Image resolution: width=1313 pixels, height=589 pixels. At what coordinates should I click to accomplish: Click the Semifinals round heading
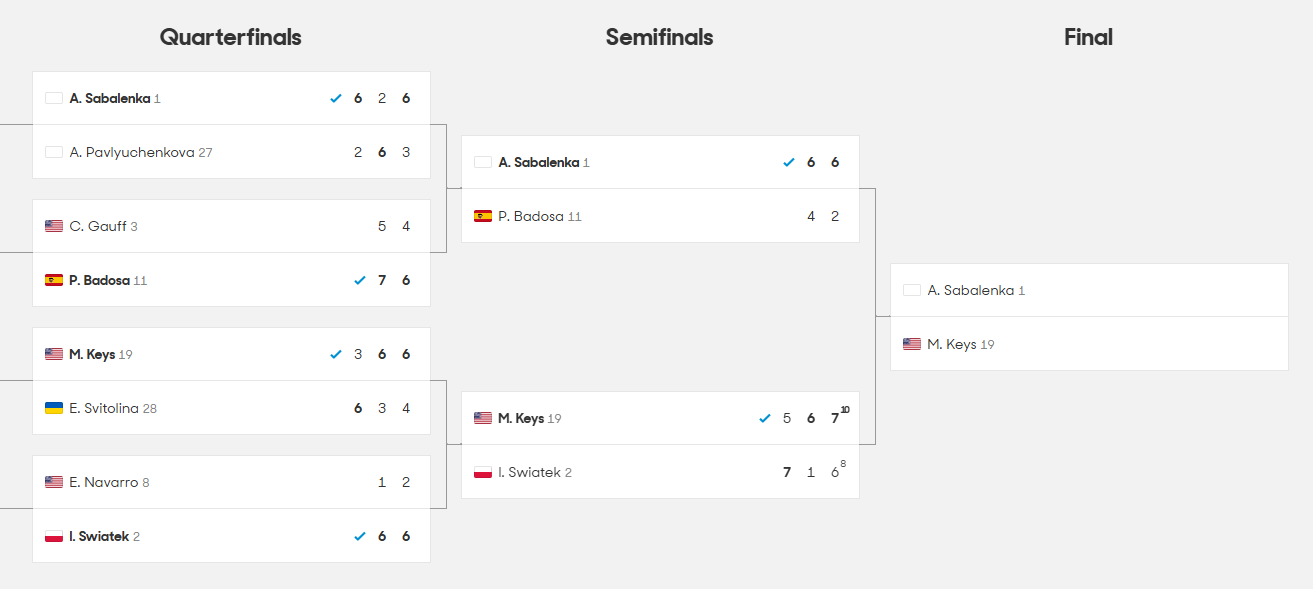coord(660,38)
